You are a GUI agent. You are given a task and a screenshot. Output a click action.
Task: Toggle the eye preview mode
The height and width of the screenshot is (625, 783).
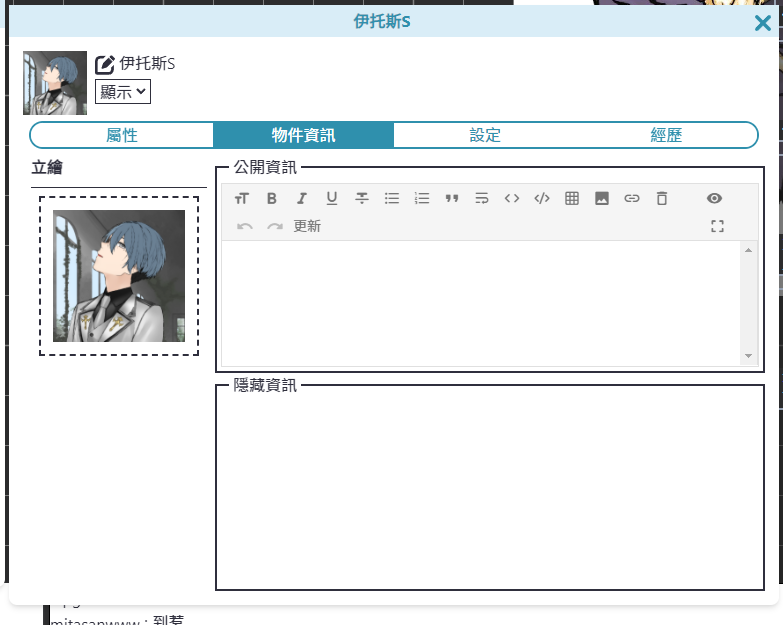(x=714, y=199)
